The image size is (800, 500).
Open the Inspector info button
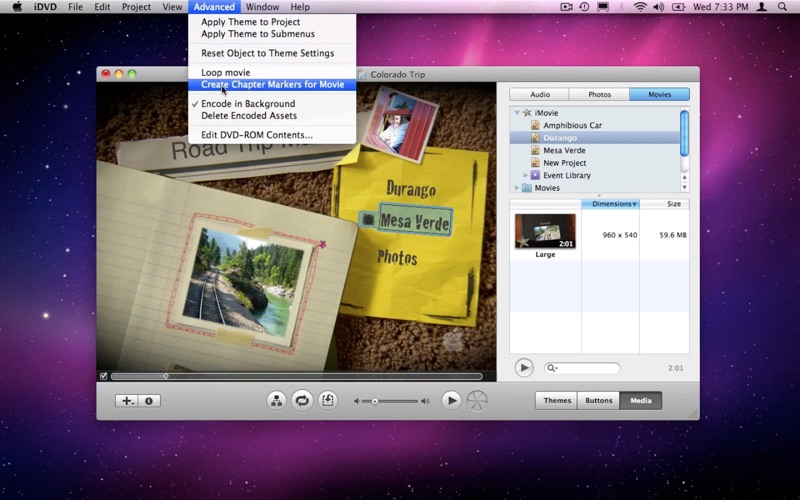click(149, 401)
